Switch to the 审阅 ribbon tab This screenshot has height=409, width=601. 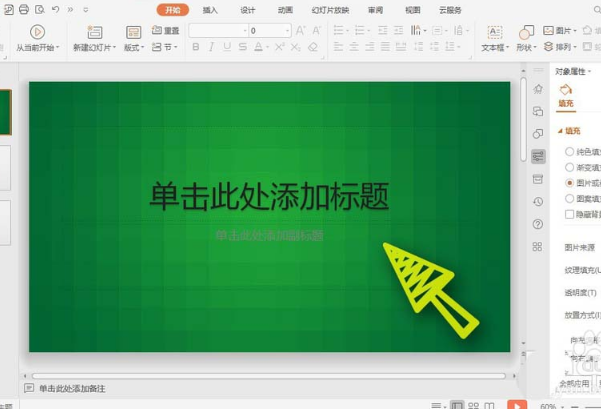coord(375,10)
